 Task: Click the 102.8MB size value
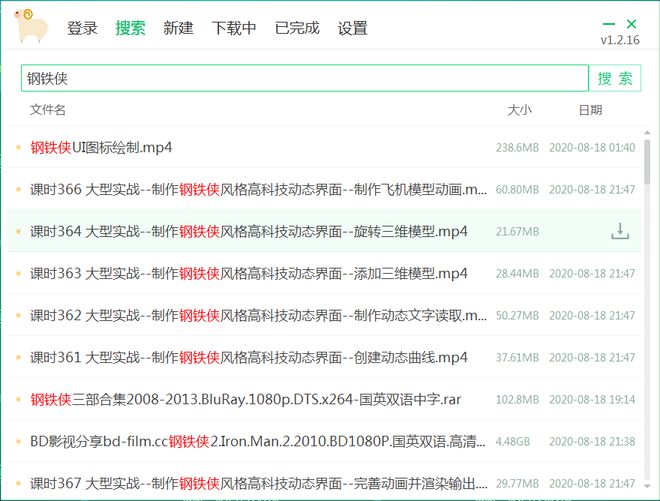click(x=517, y=400)
